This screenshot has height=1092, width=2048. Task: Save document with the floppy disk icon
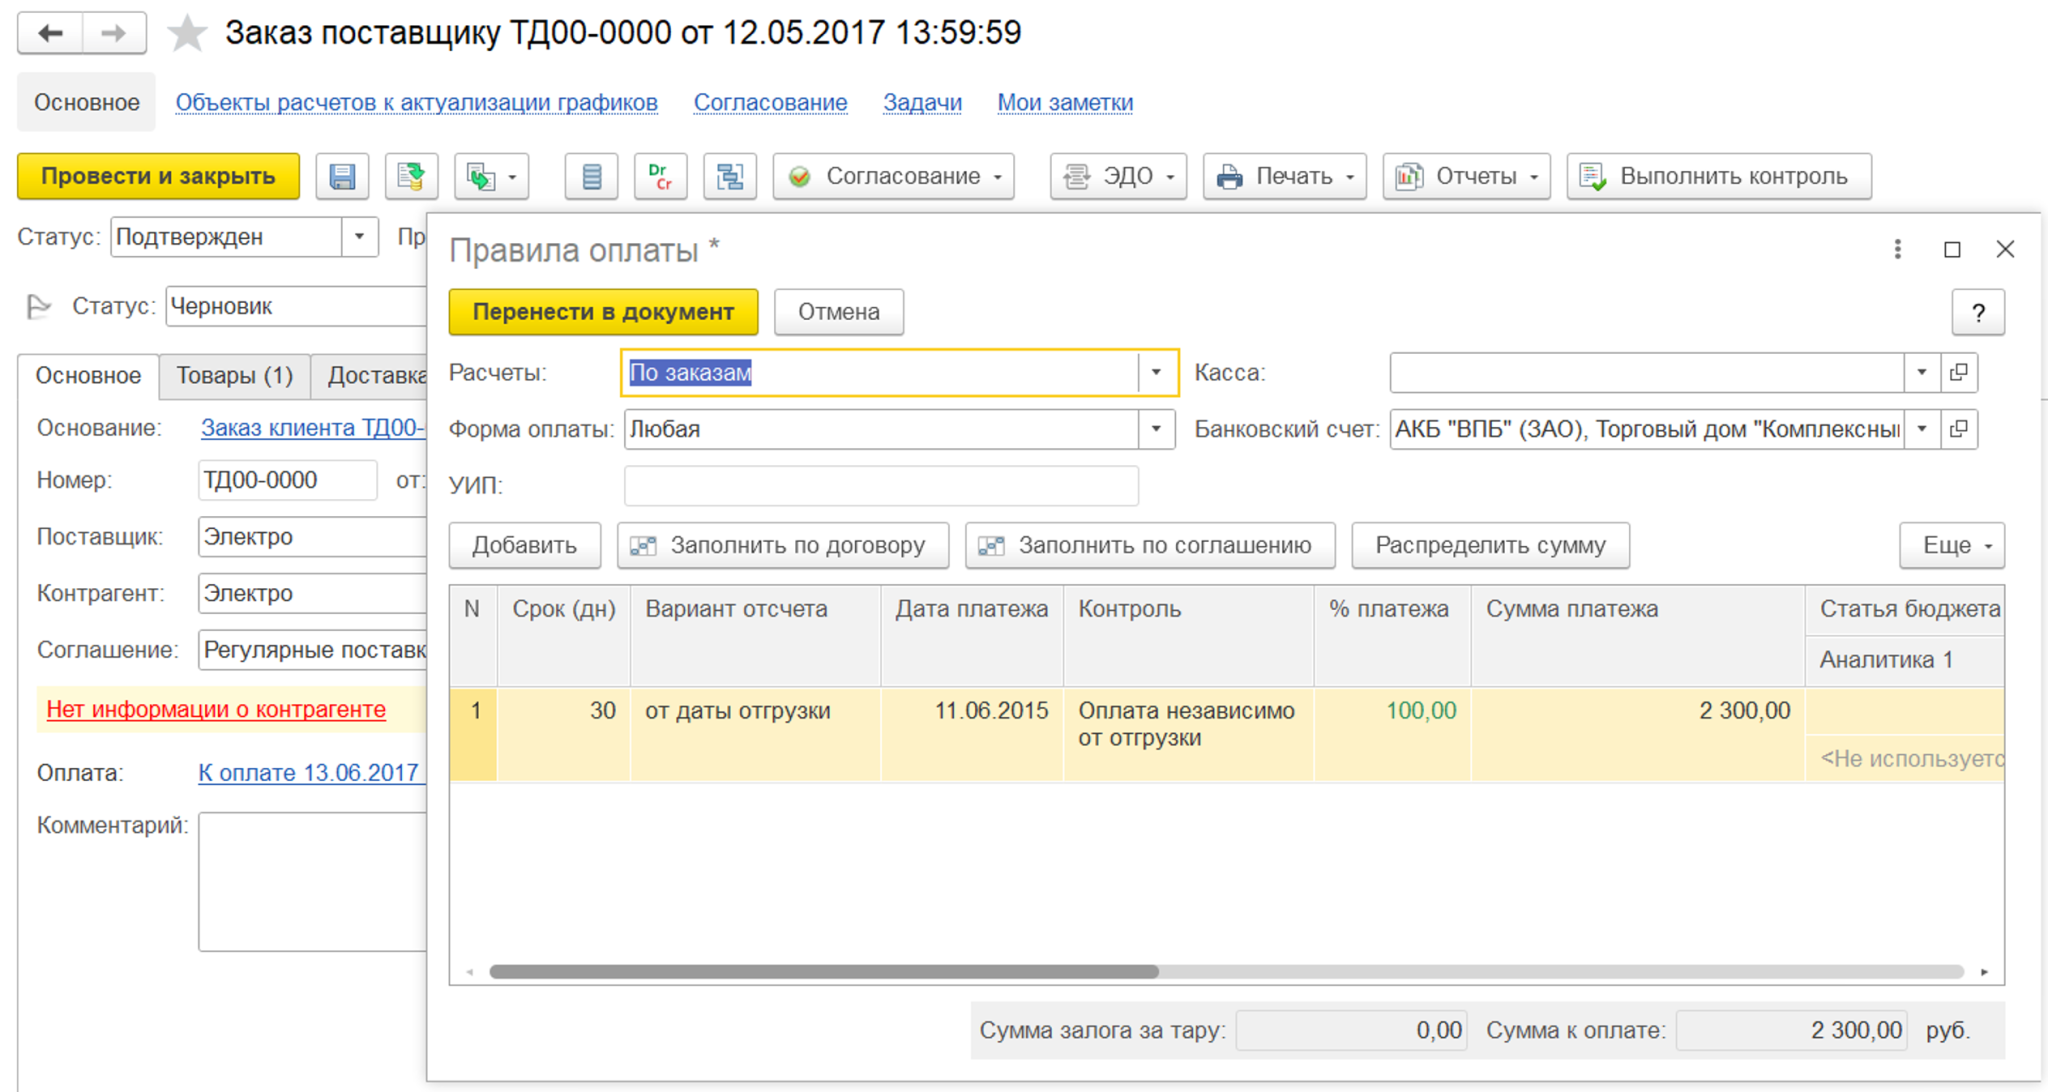342,177
